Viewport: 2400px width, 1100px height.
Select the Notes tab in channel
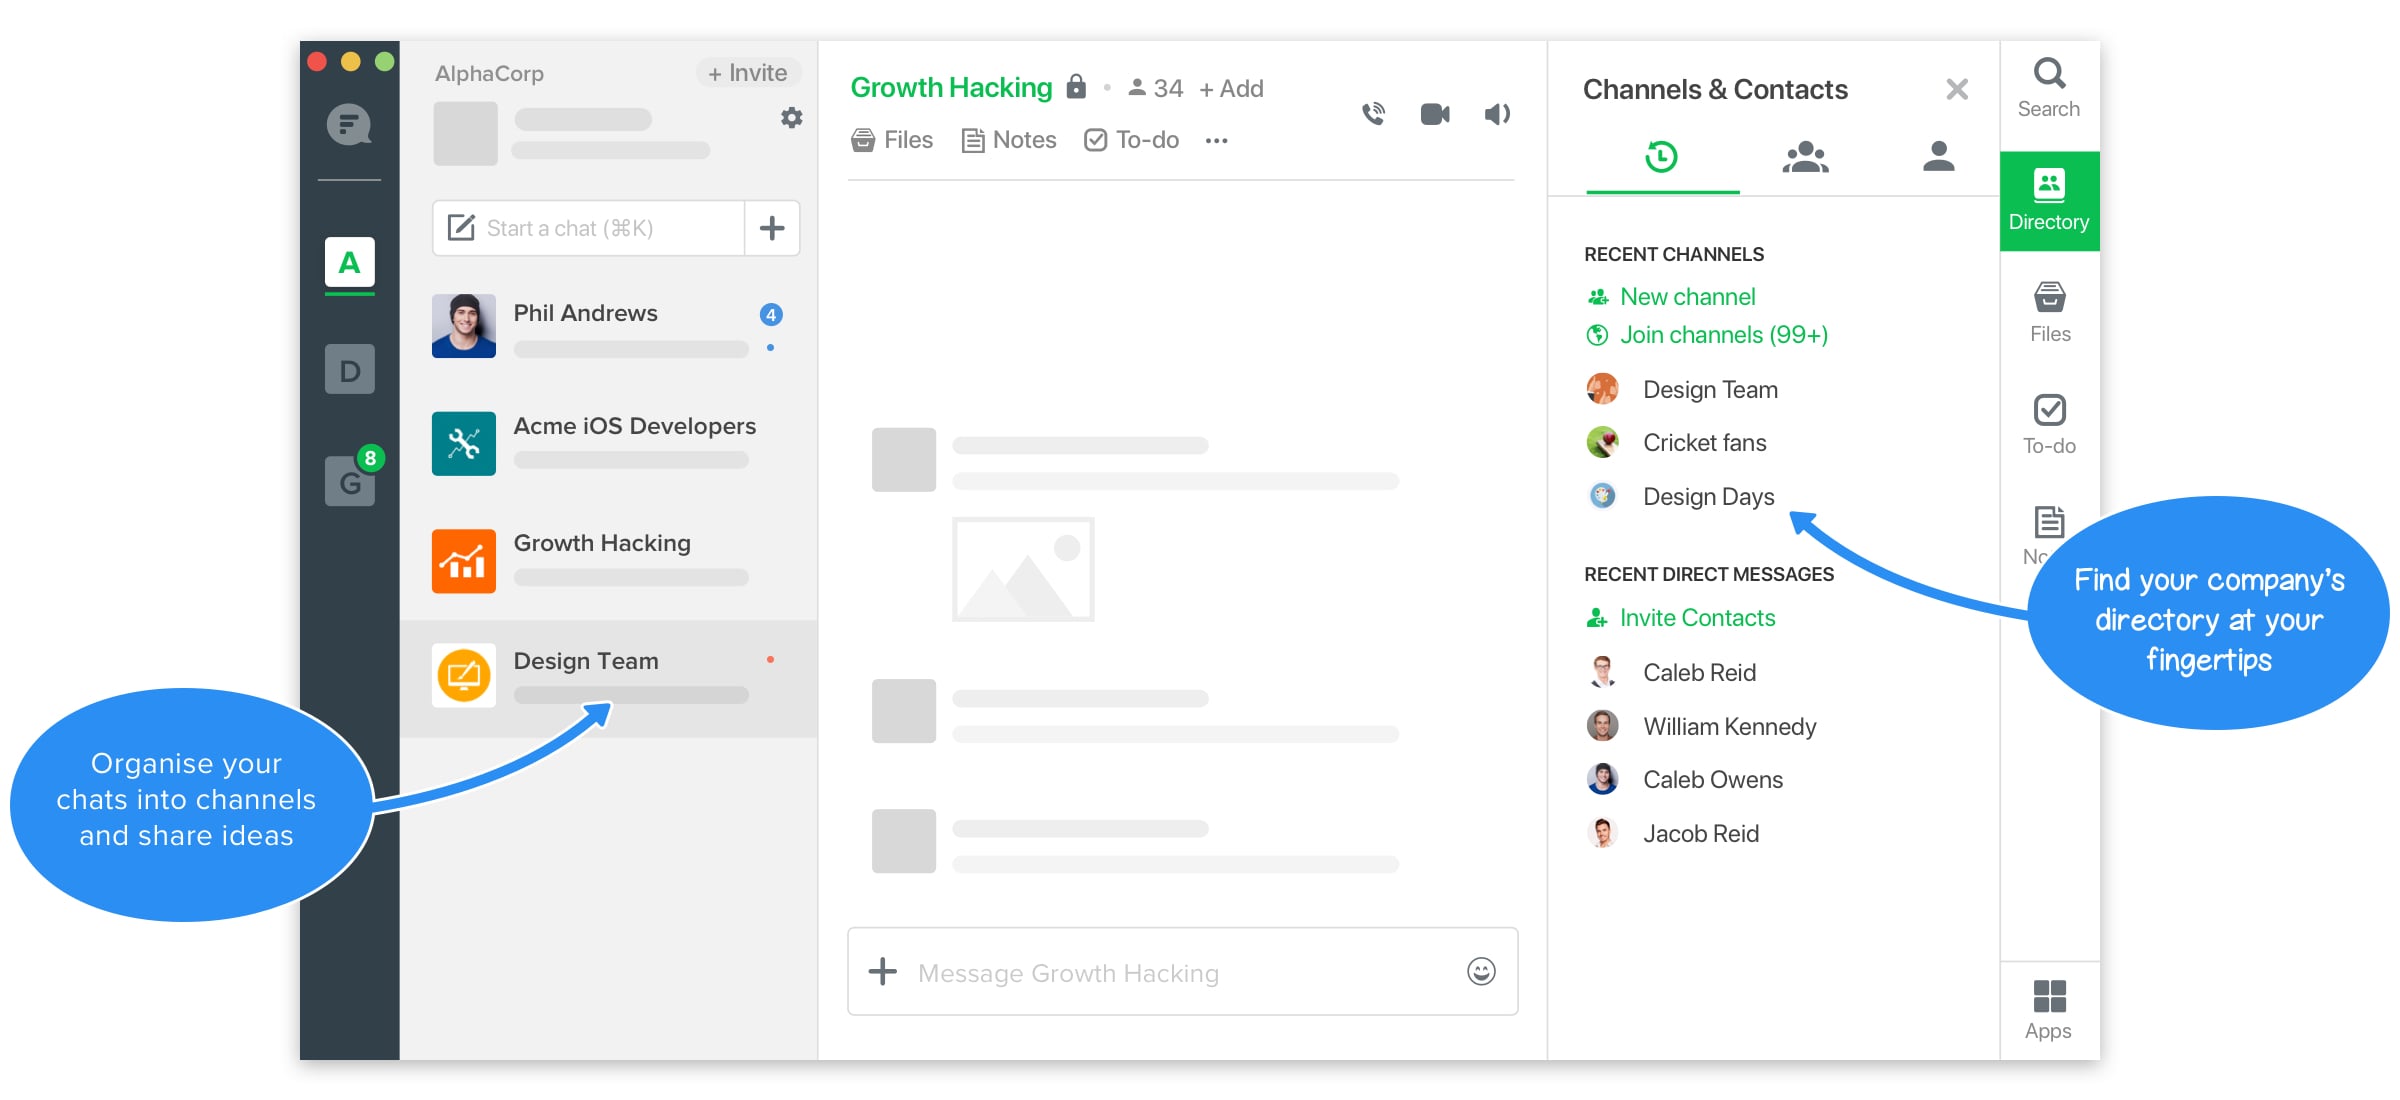tap(1009, 139)
